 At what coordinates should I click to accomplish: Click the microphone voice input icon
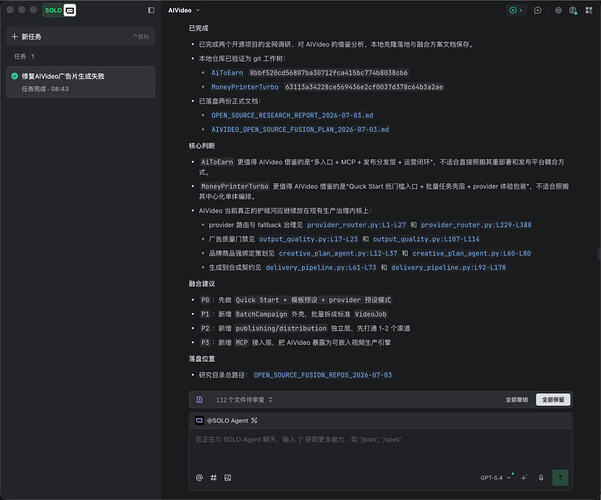click(541, 478)
